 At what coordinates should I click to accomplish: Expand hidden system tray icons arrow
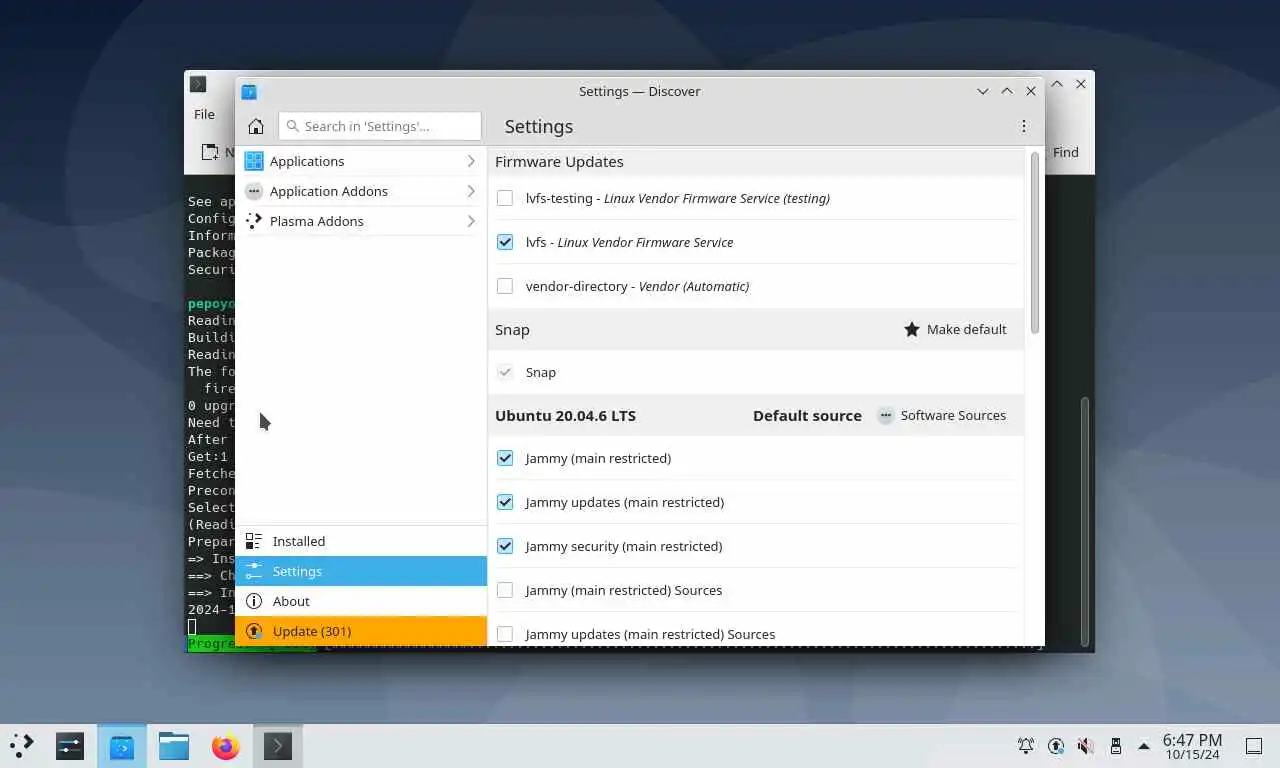[1144, 745]
